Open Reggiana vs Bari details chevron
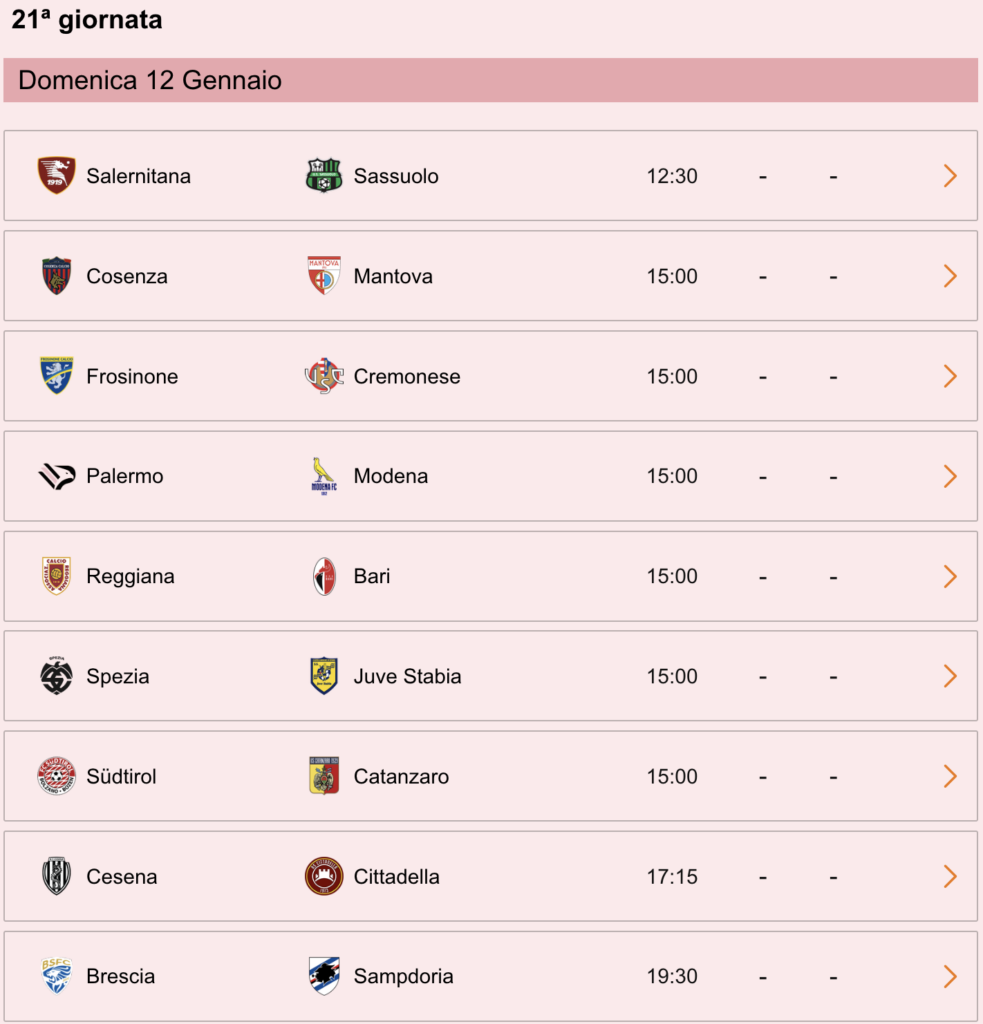This screenshot has width=983, height=1024. point(950,576)
